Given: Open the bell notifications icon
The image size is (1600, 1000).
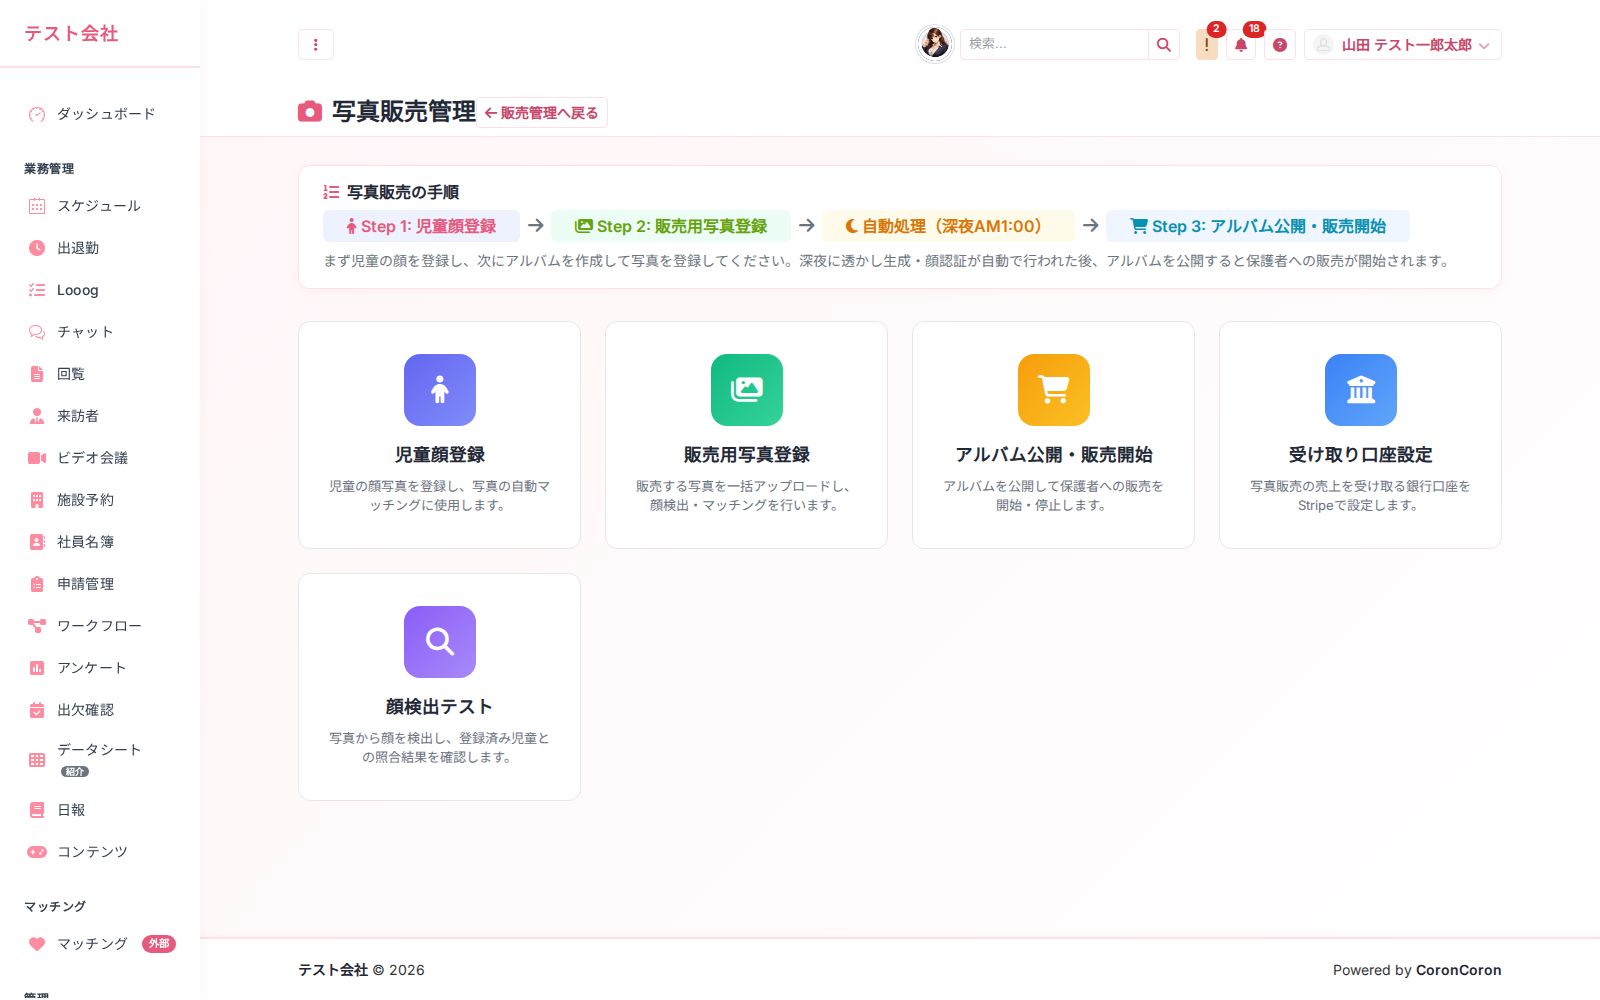Looking at the screenshot, I should point(1241,45).
